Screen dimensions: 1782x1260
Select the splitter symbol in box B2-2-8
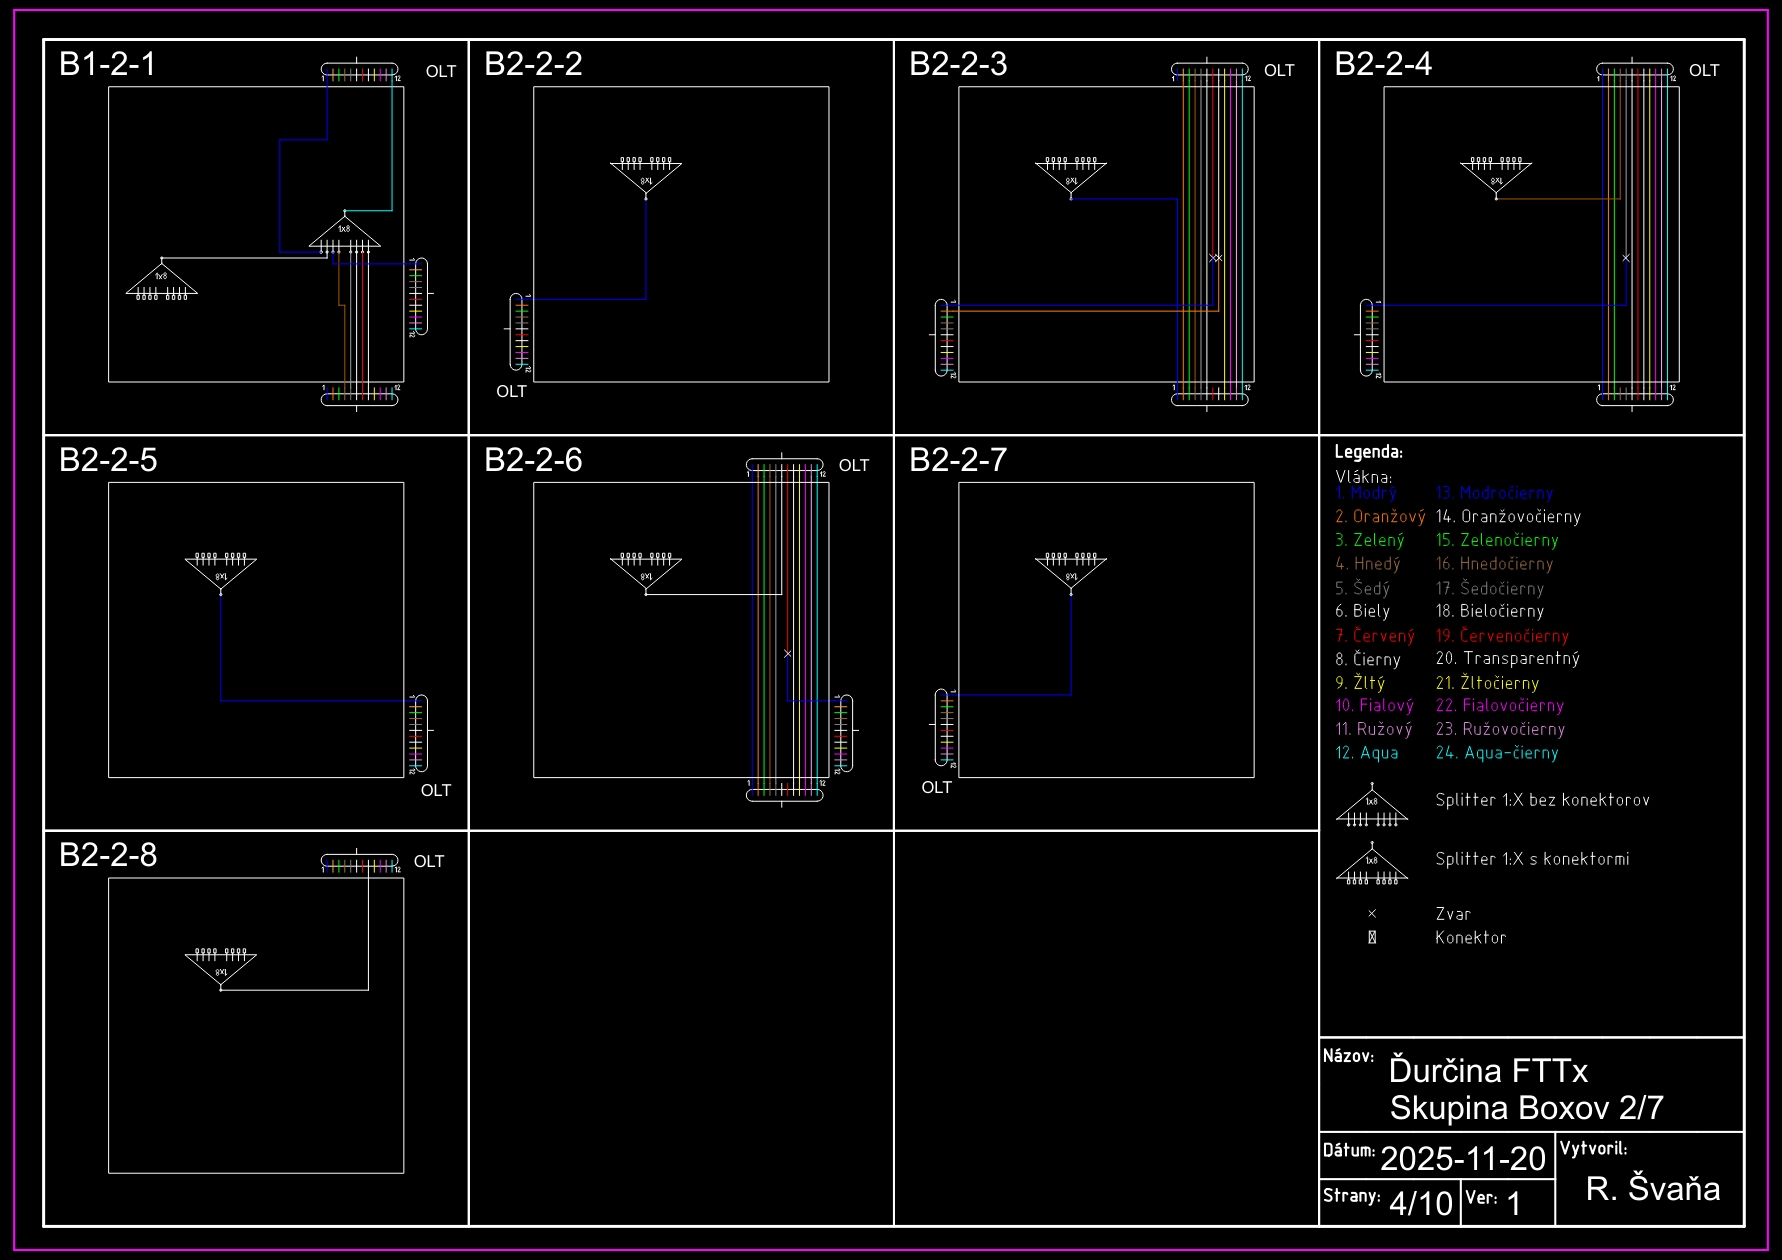(x=221, y=967)
